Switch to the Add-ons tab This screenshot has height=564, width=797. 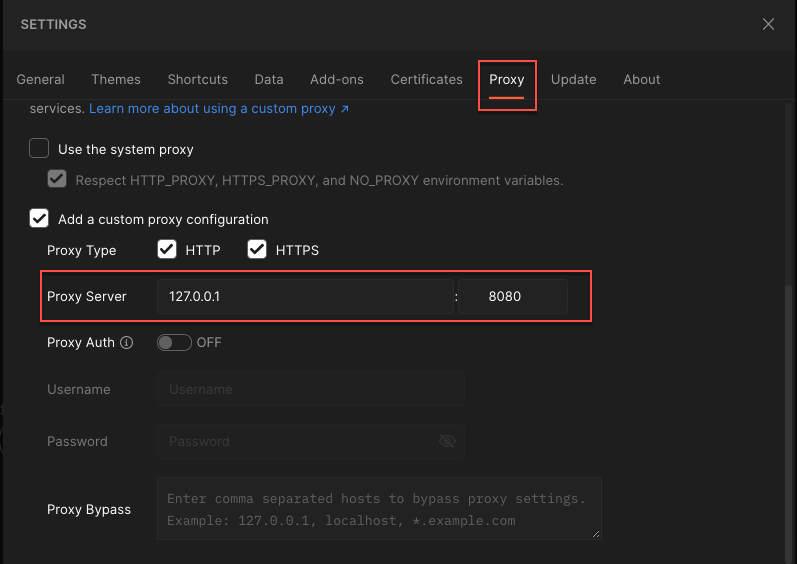click(337, 79)
